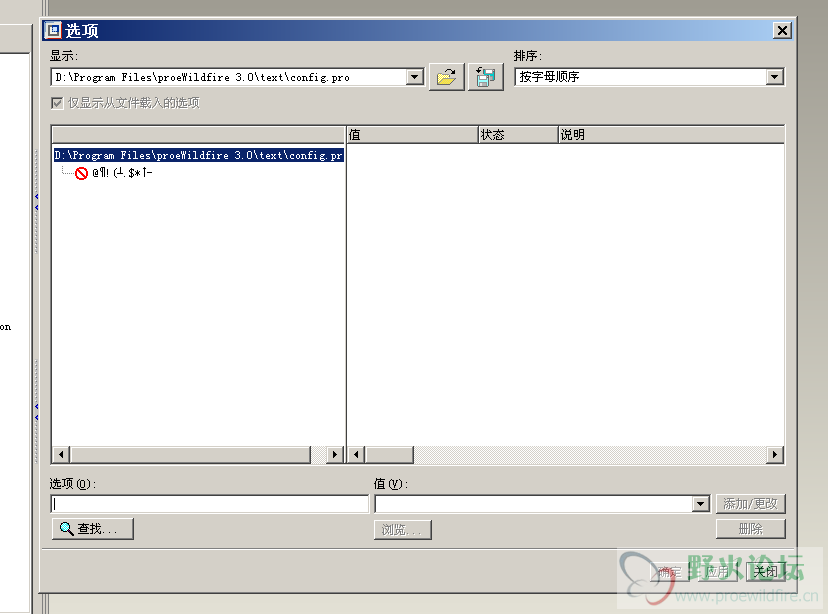Open a configuration file with the folder icon
Screen dimensions: 828x614
click(447, 77)
